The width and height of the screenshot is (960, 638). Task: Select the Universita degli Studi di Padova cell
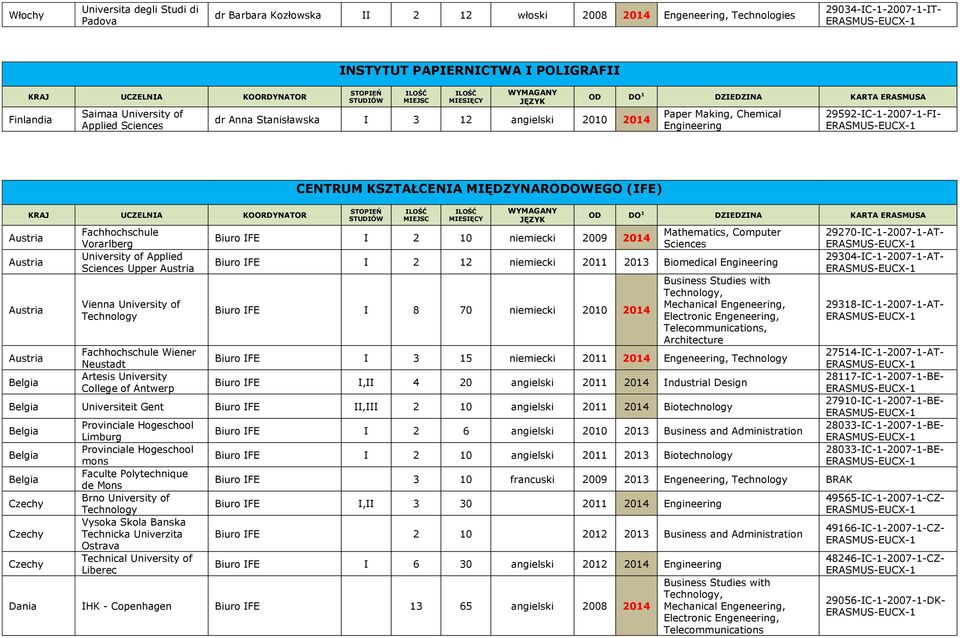(141, 15)
